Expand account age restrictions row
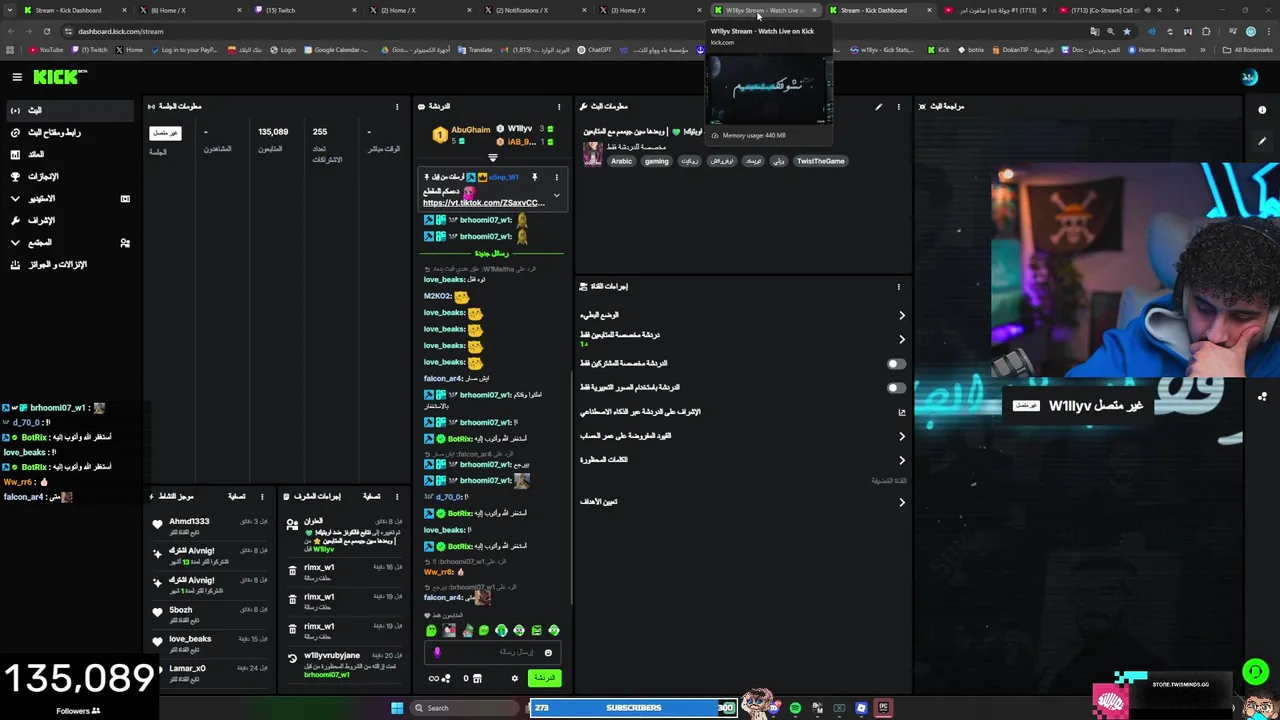1280x720 pixels. click(743, 436)
